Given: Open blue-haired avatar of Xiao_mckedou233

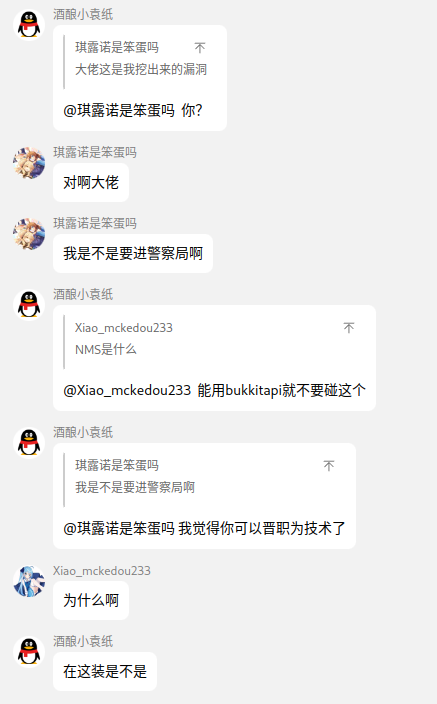Looking at the screenshot, I should [29, 581].
